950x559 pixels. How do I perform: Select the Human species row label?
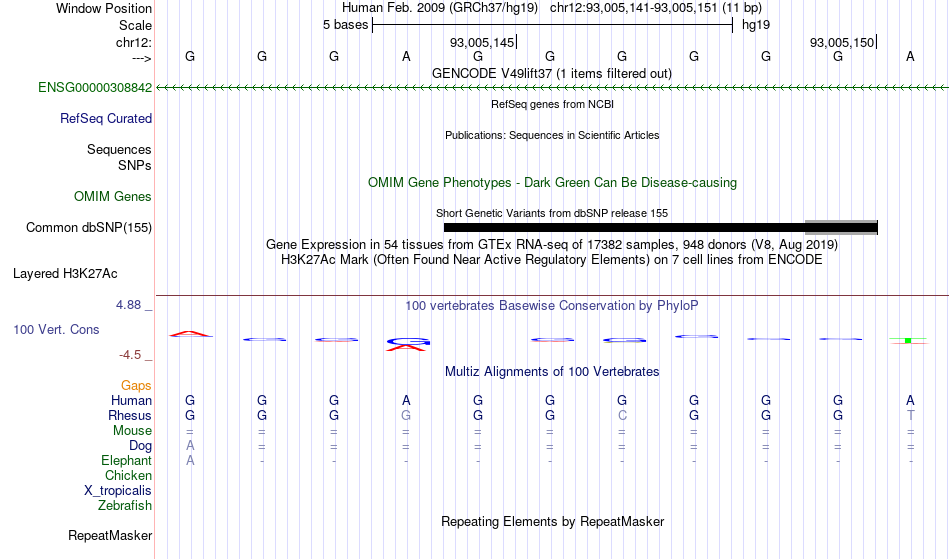pyautogui.click(x=131, y=401)
